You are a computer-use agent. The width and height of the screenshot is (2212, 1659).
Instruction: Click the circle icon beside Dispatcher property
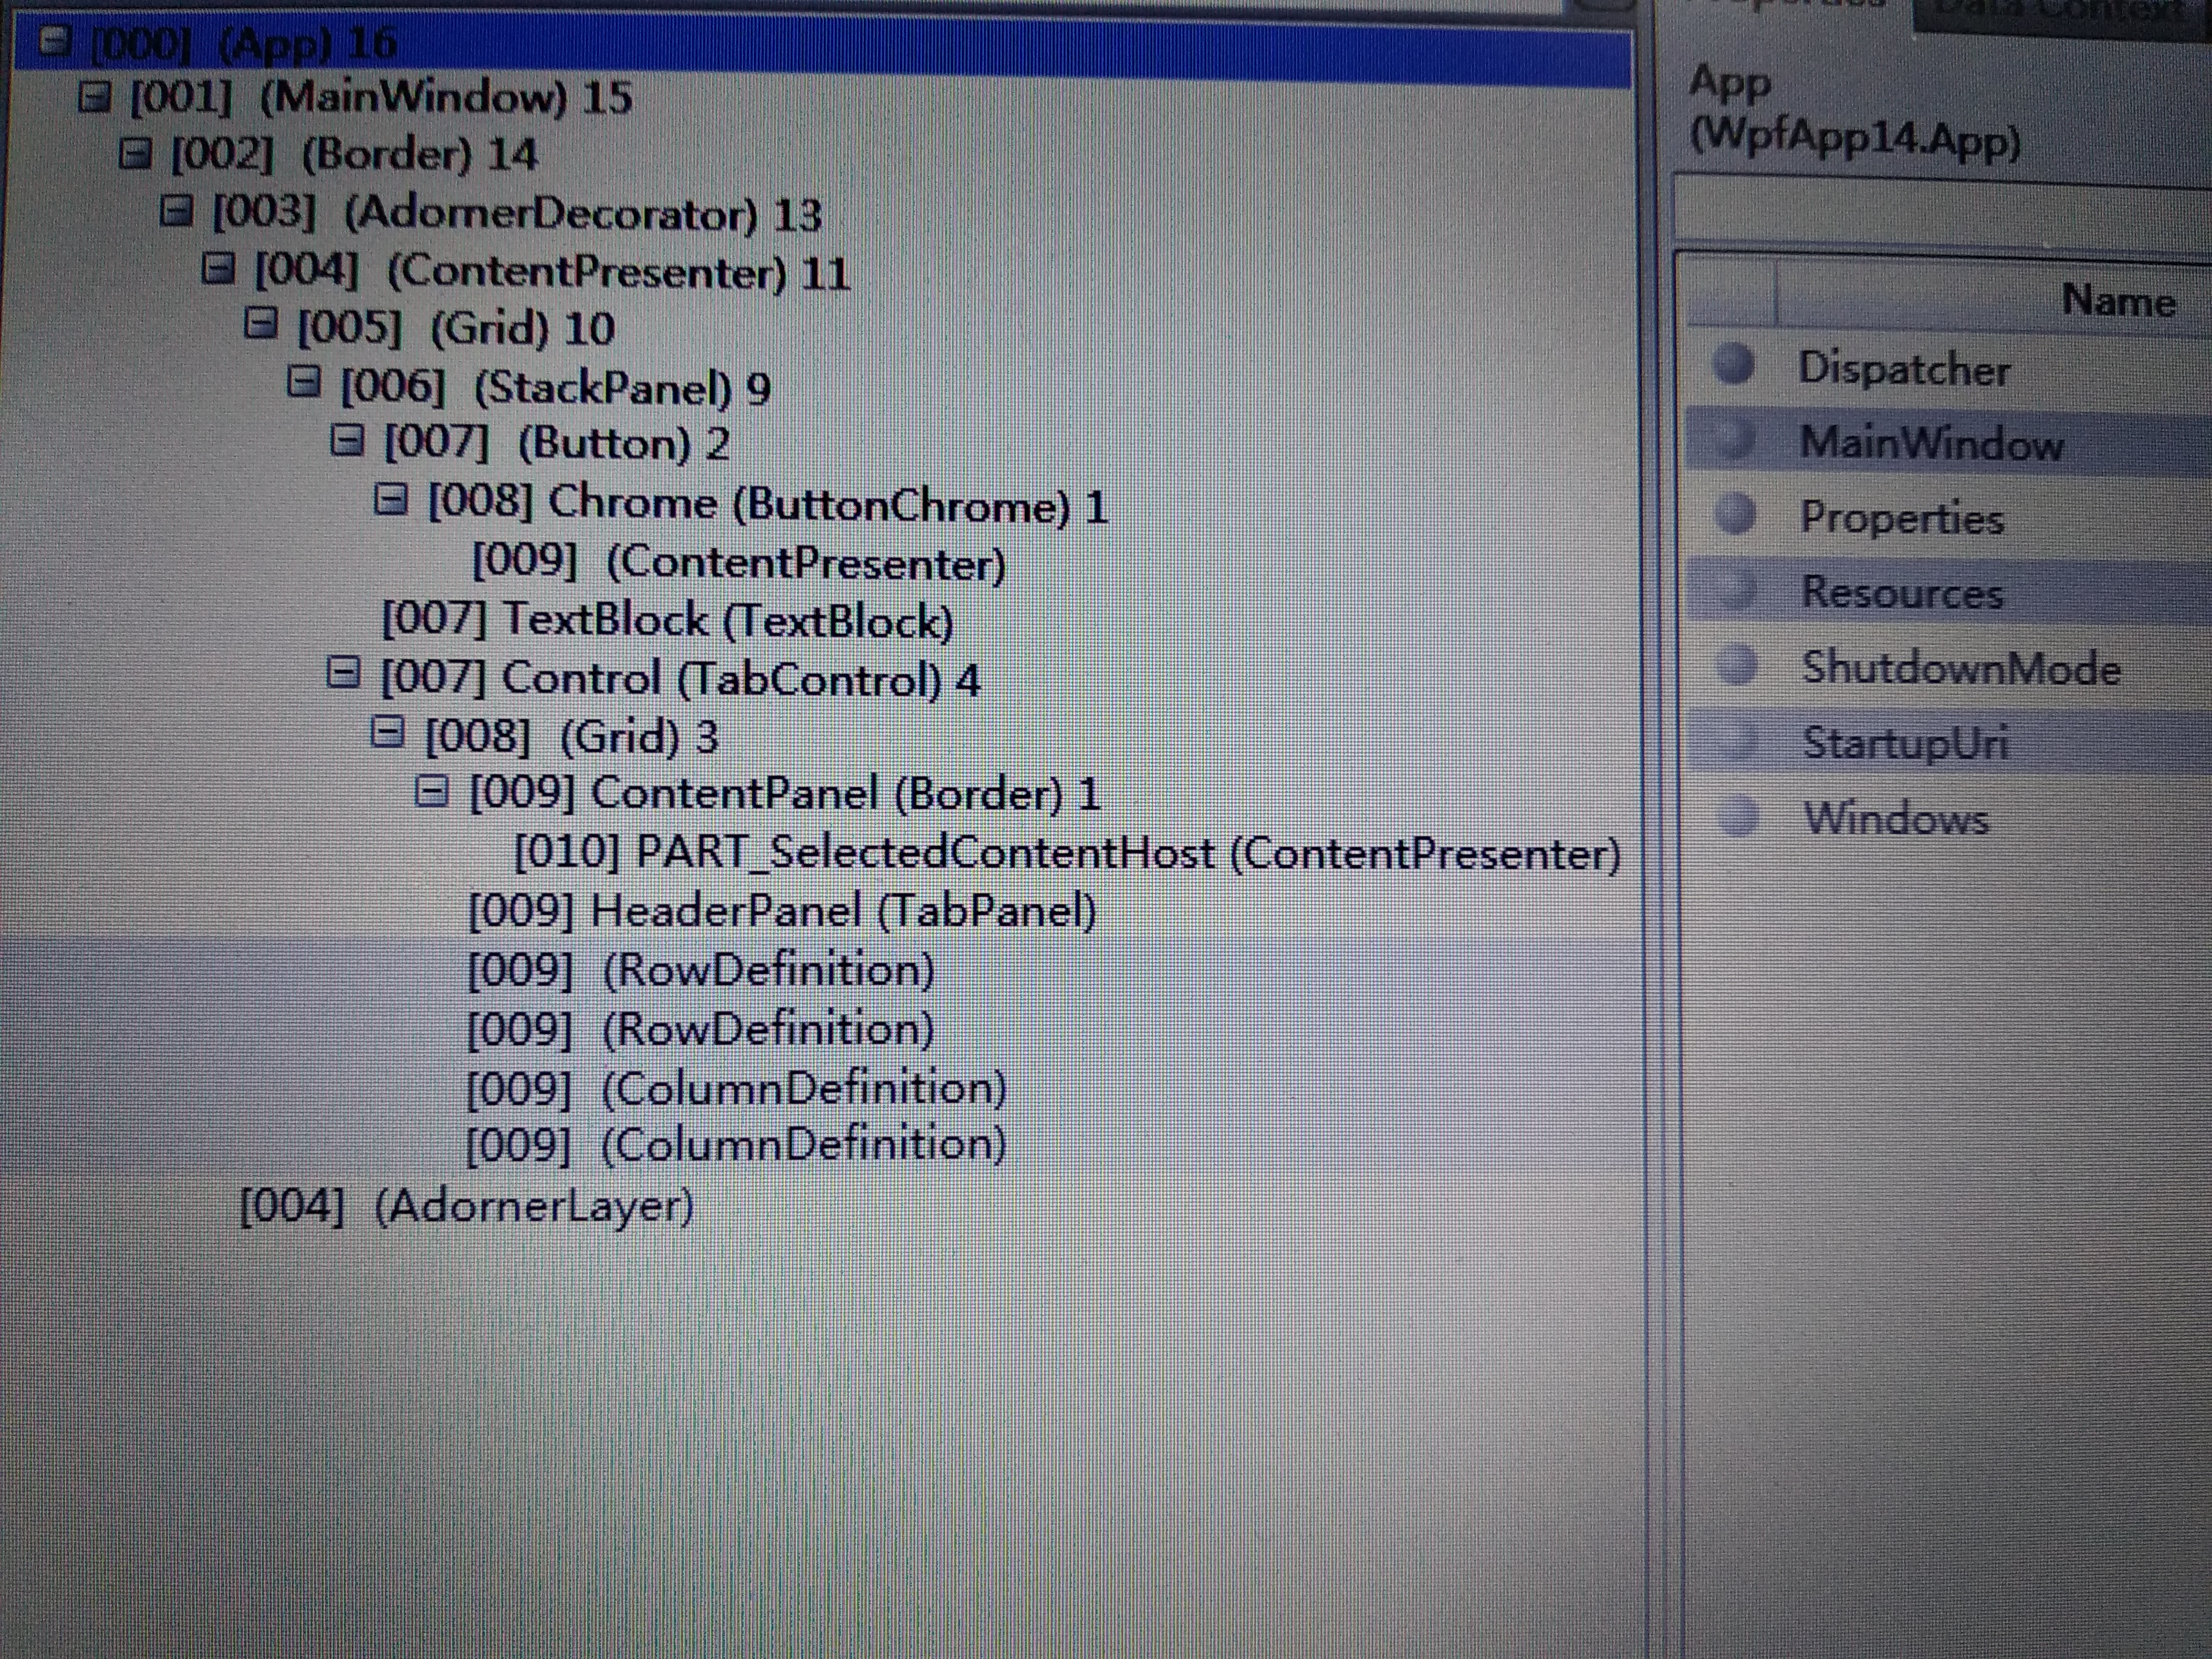1735,365
